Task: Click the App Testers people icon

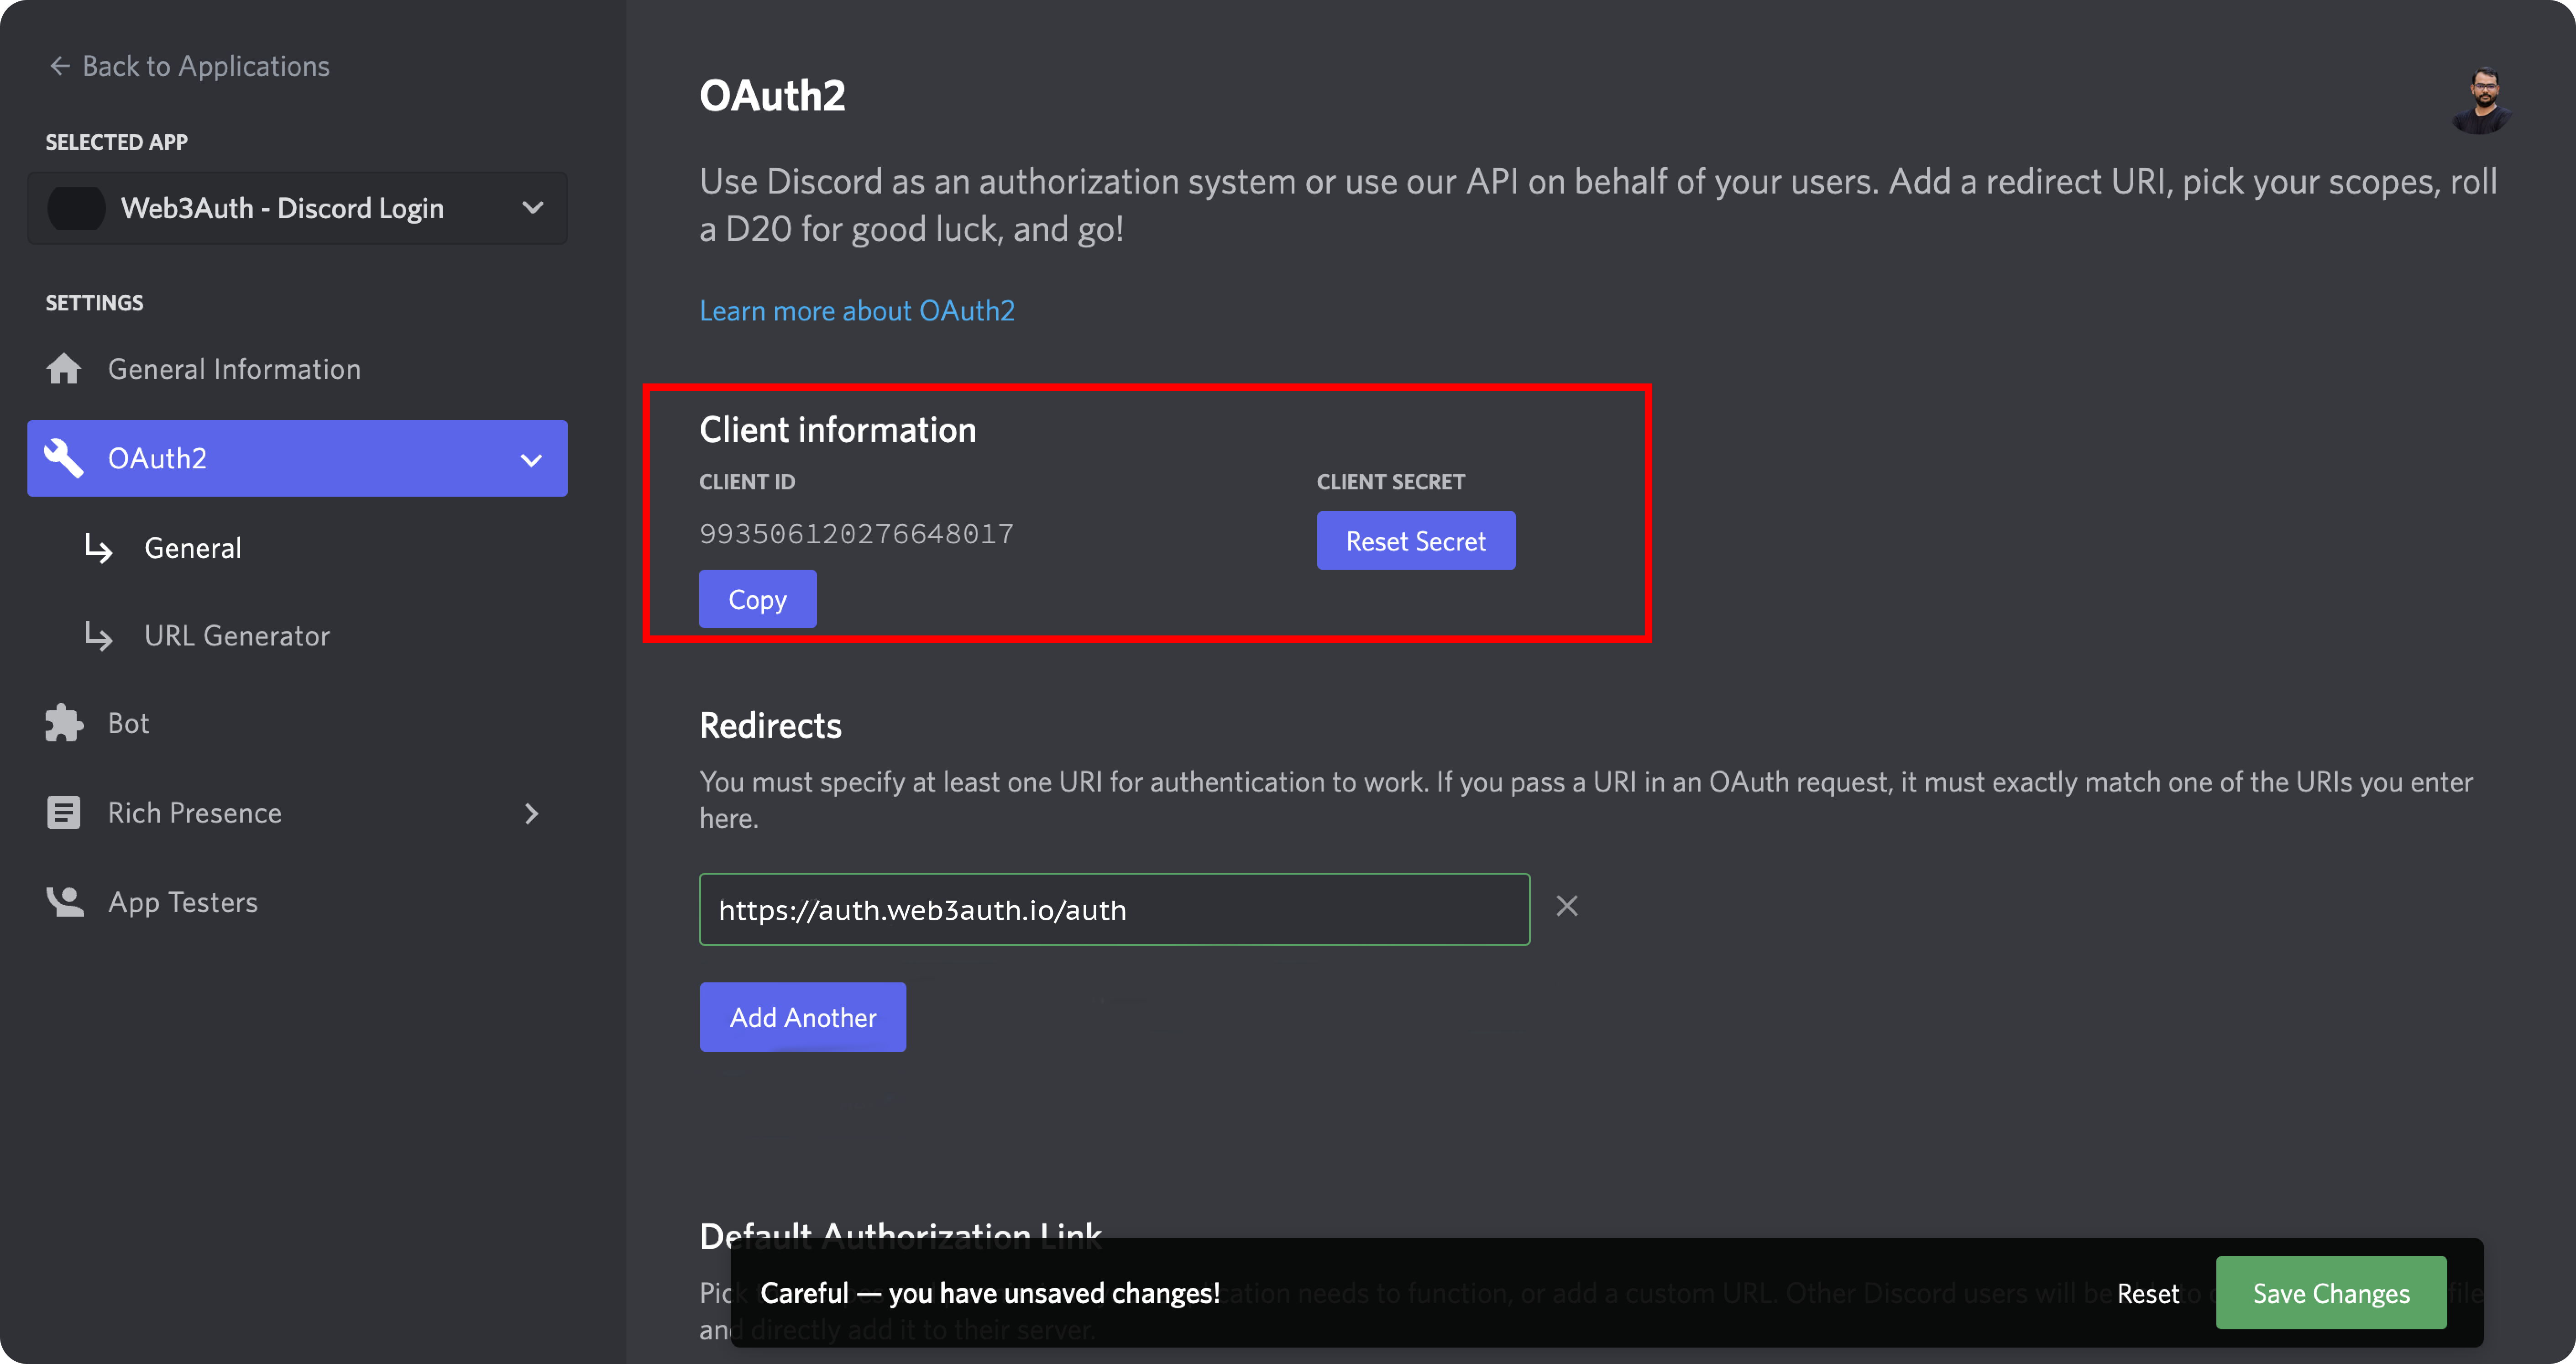Action: click(63, 901)
